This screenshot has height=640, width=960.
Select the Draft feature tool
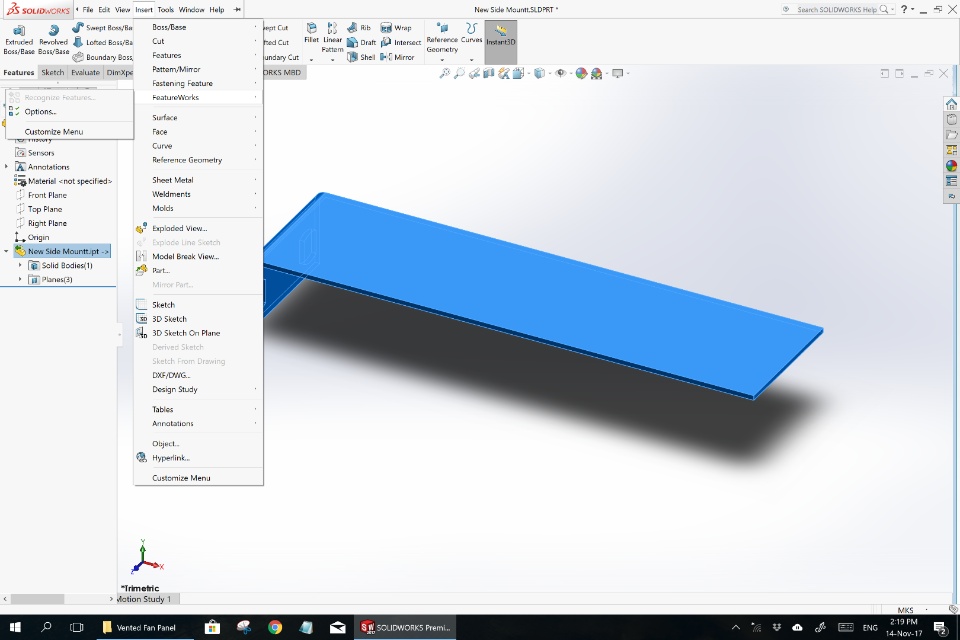pos(361,42)
